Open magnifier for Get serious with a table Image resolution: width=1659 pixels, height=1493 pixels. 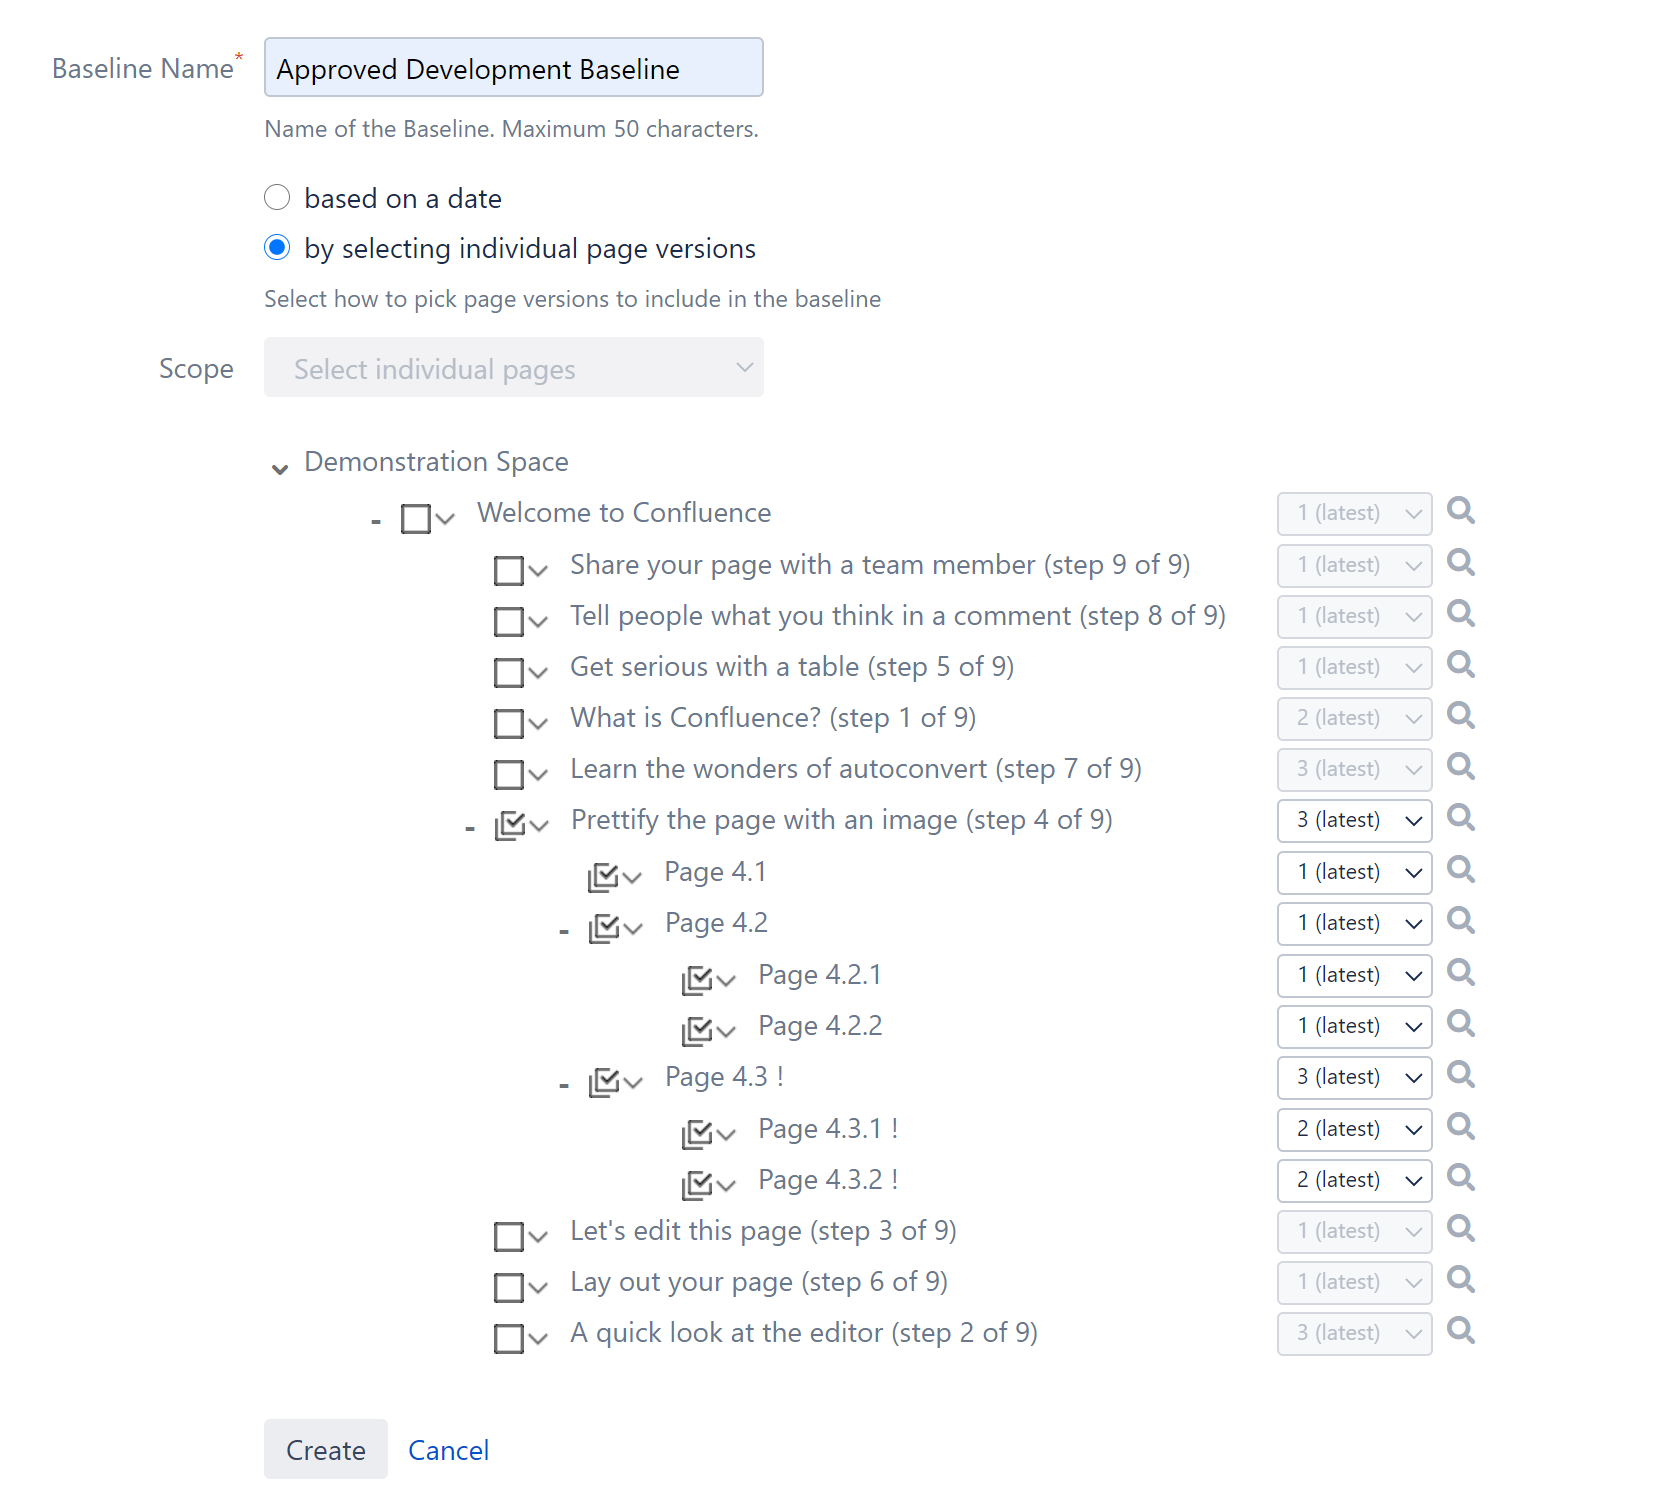click(x=1461, y=666)
